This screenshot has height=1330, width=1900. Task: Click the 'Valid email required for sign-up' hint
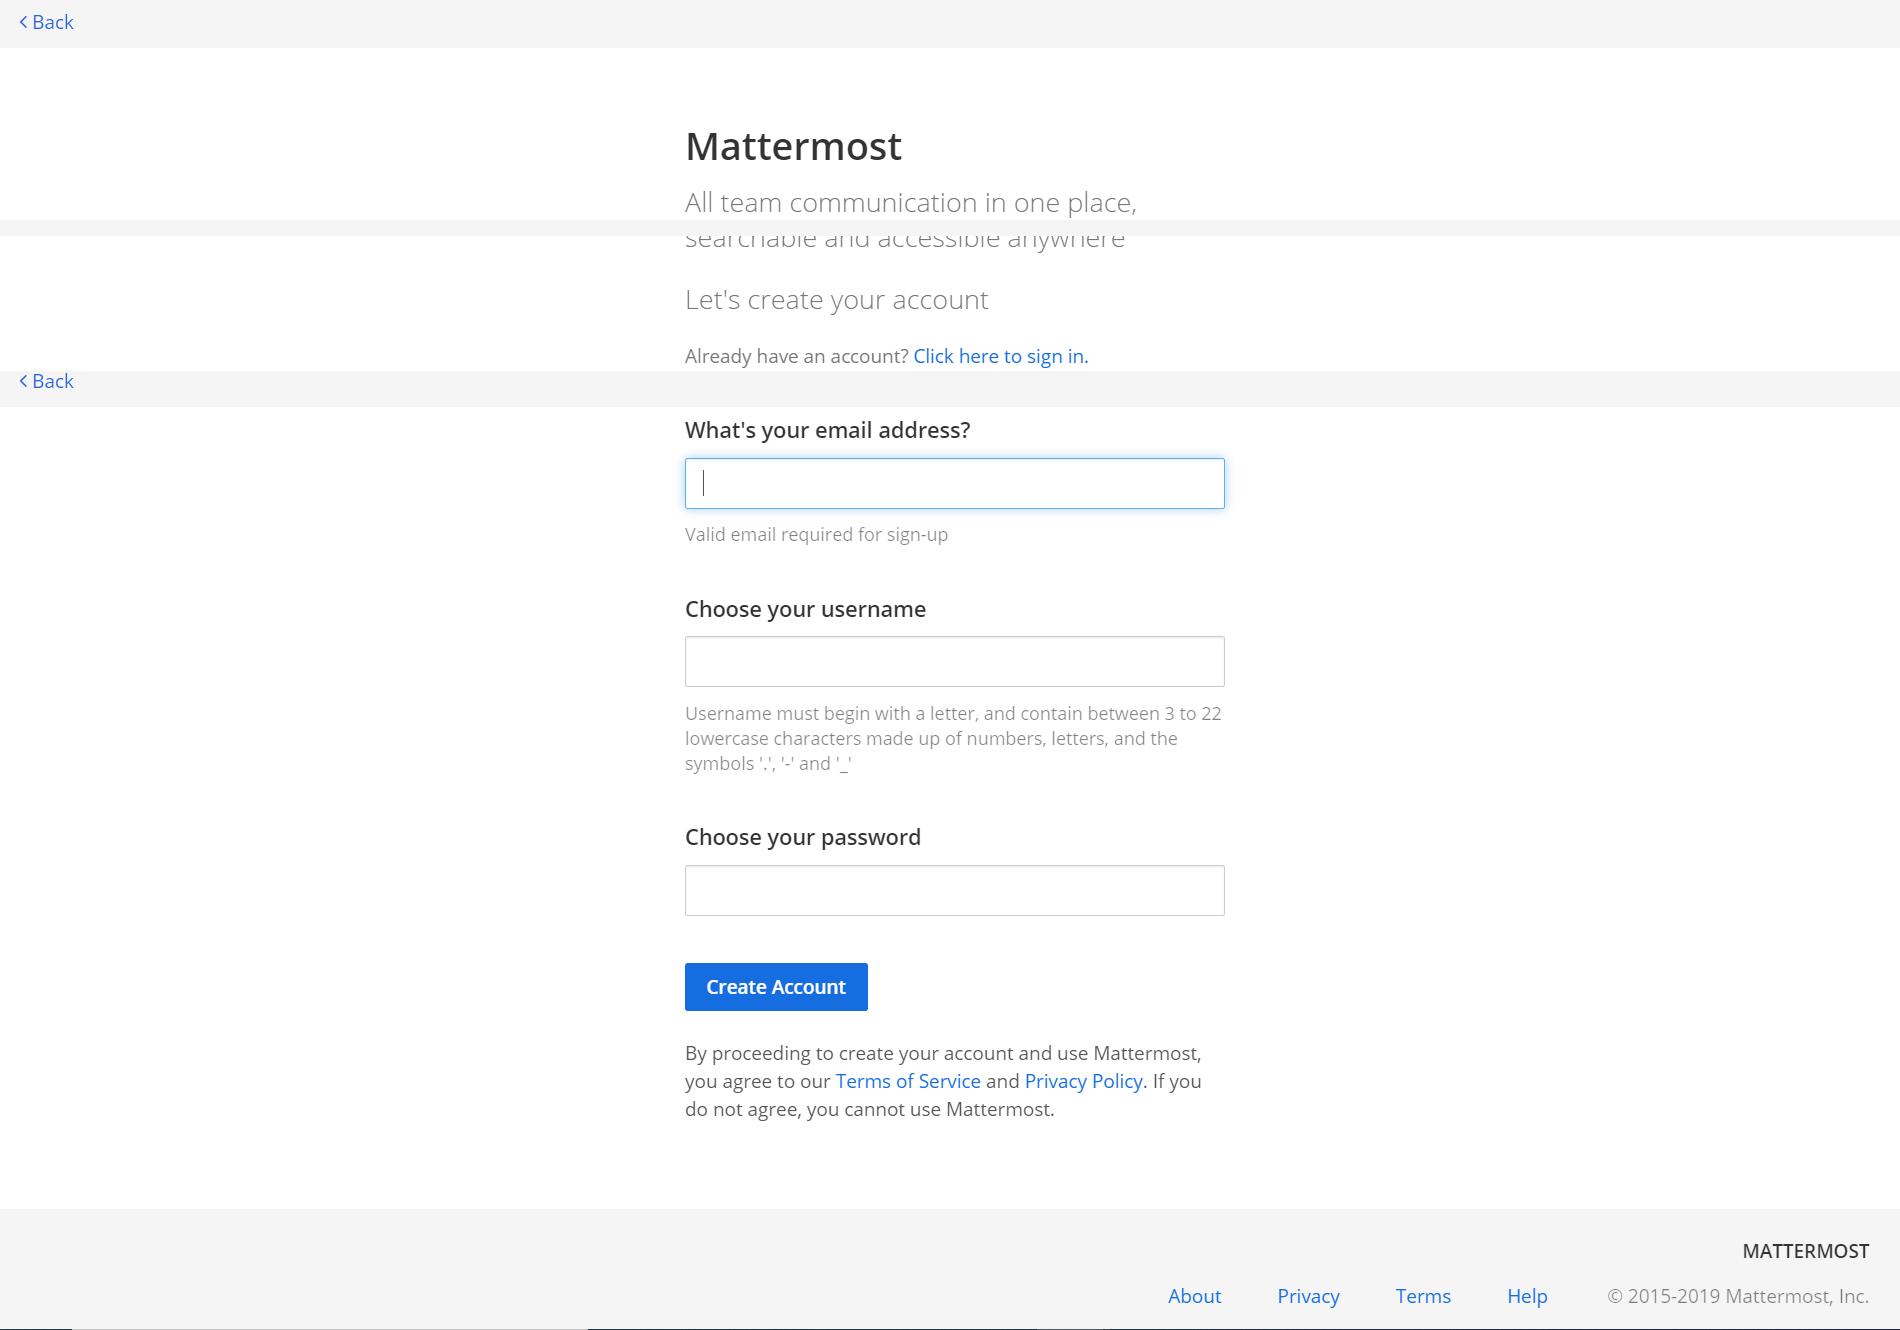(x=816, y=534)
